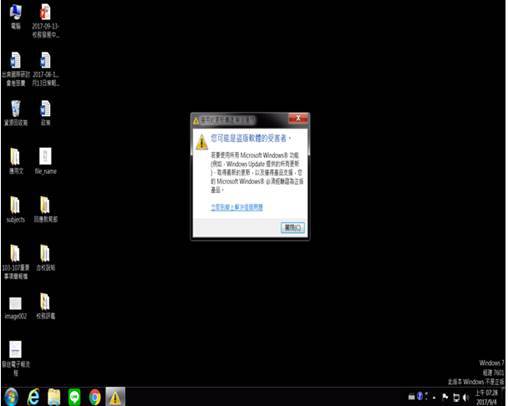Open the Computer (電腦) desktop icon
Viewport: 508px width, 406px height.
pos(15,17)
